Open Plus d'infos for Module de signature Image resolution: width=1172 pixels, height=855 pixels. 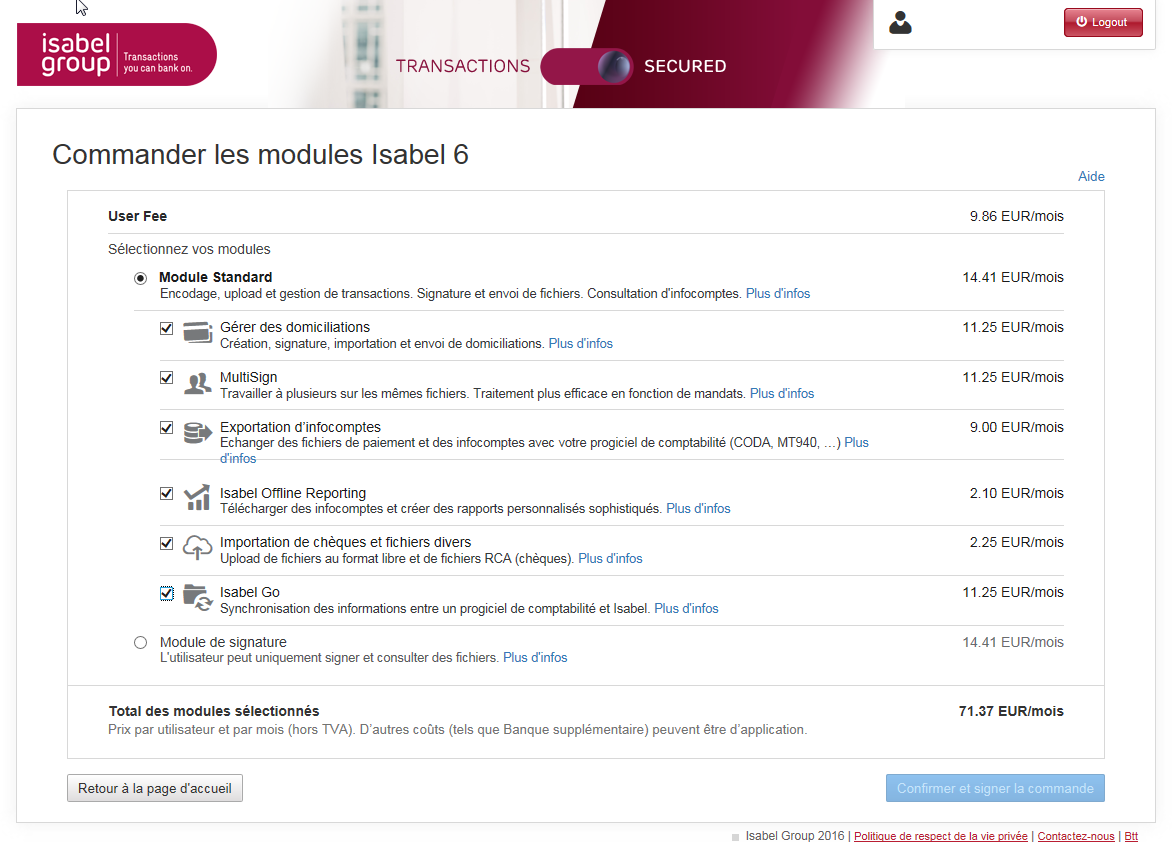(535, 658)
